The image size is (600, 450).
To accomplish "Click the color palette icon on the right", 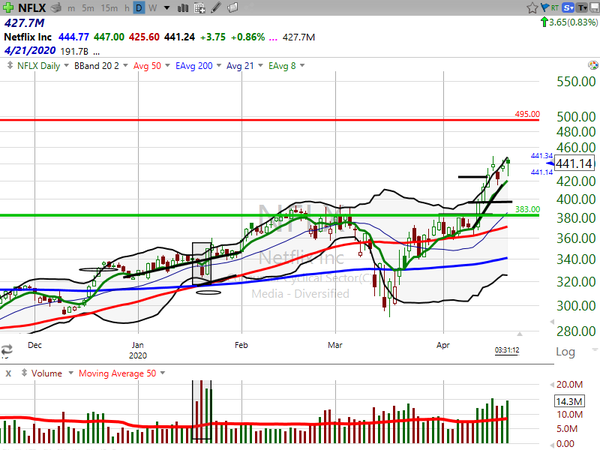I will pos(593,65).
